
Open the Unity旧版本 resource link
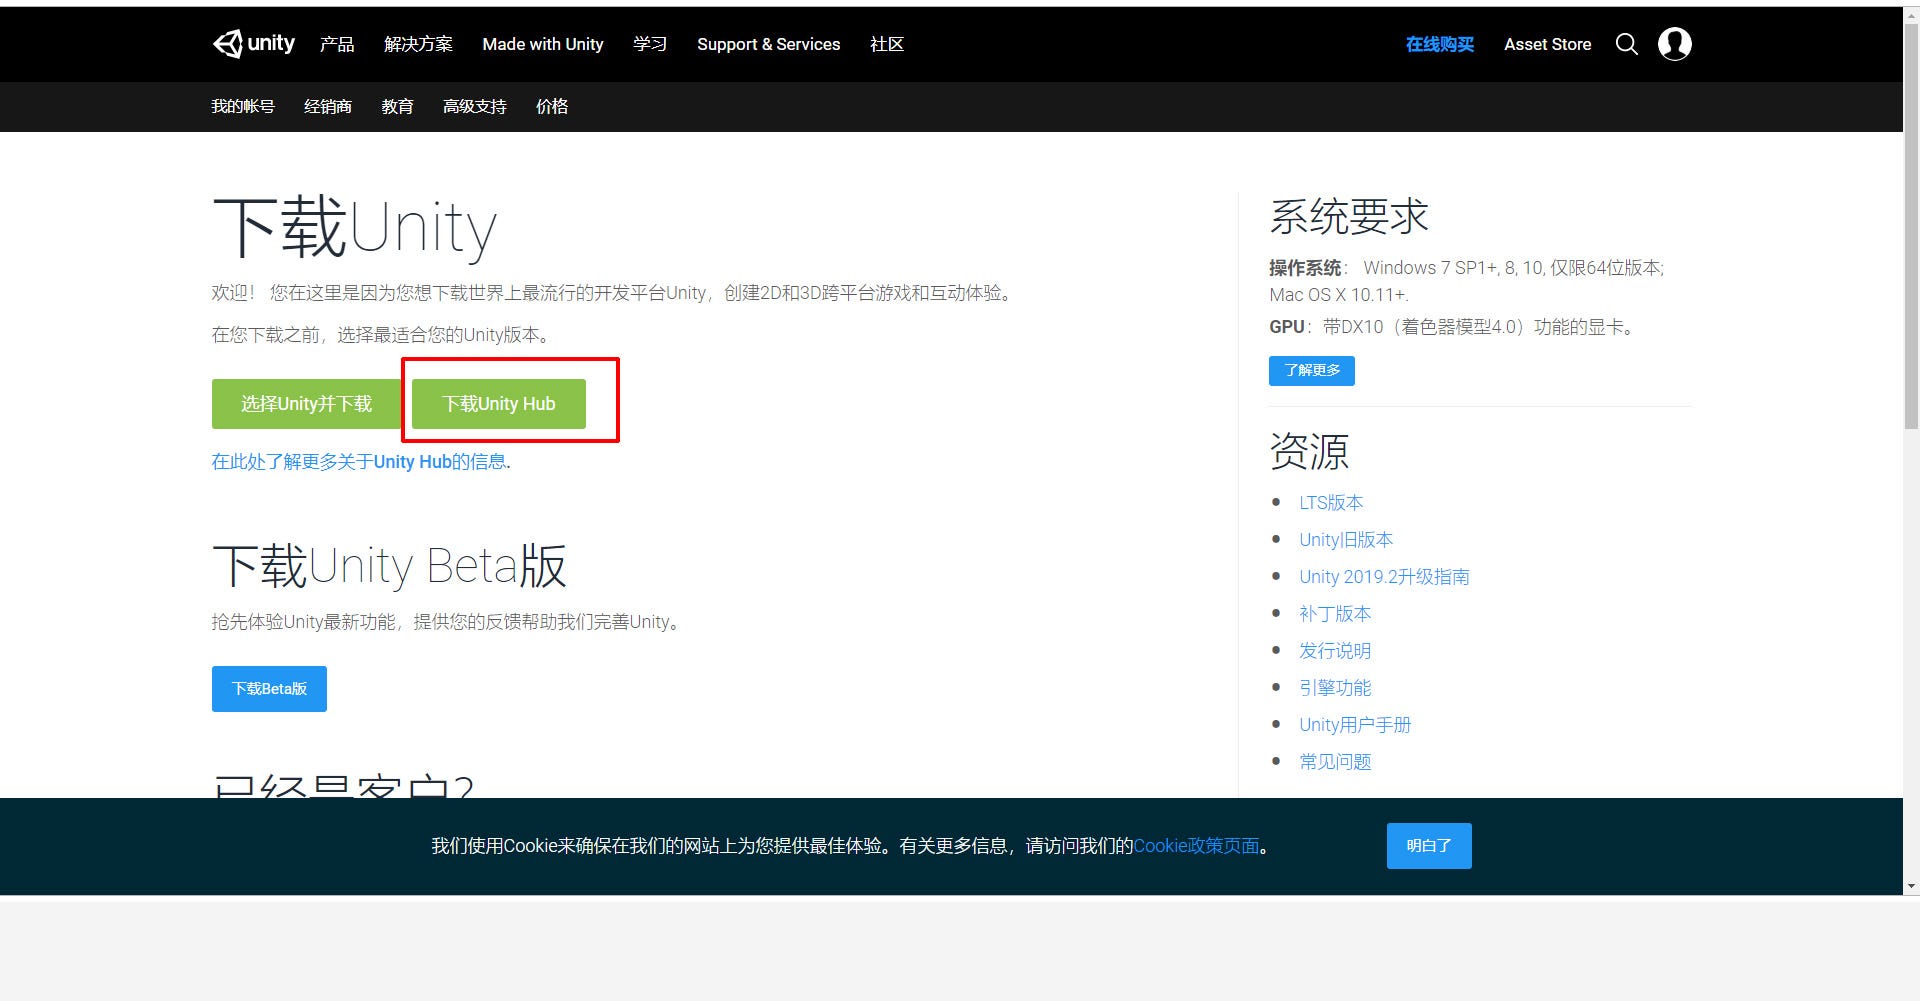(x=1346, y=540)
